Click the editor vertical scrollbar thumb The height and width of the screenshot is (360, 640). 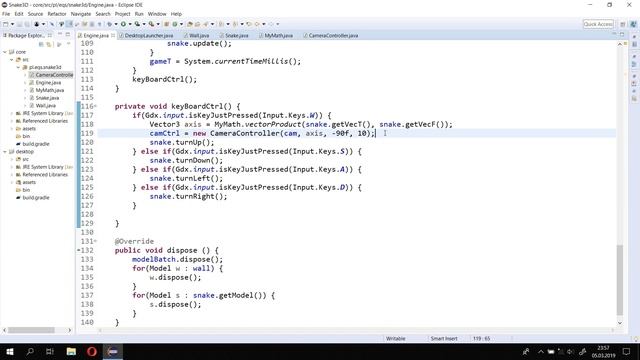coord(620,280)
